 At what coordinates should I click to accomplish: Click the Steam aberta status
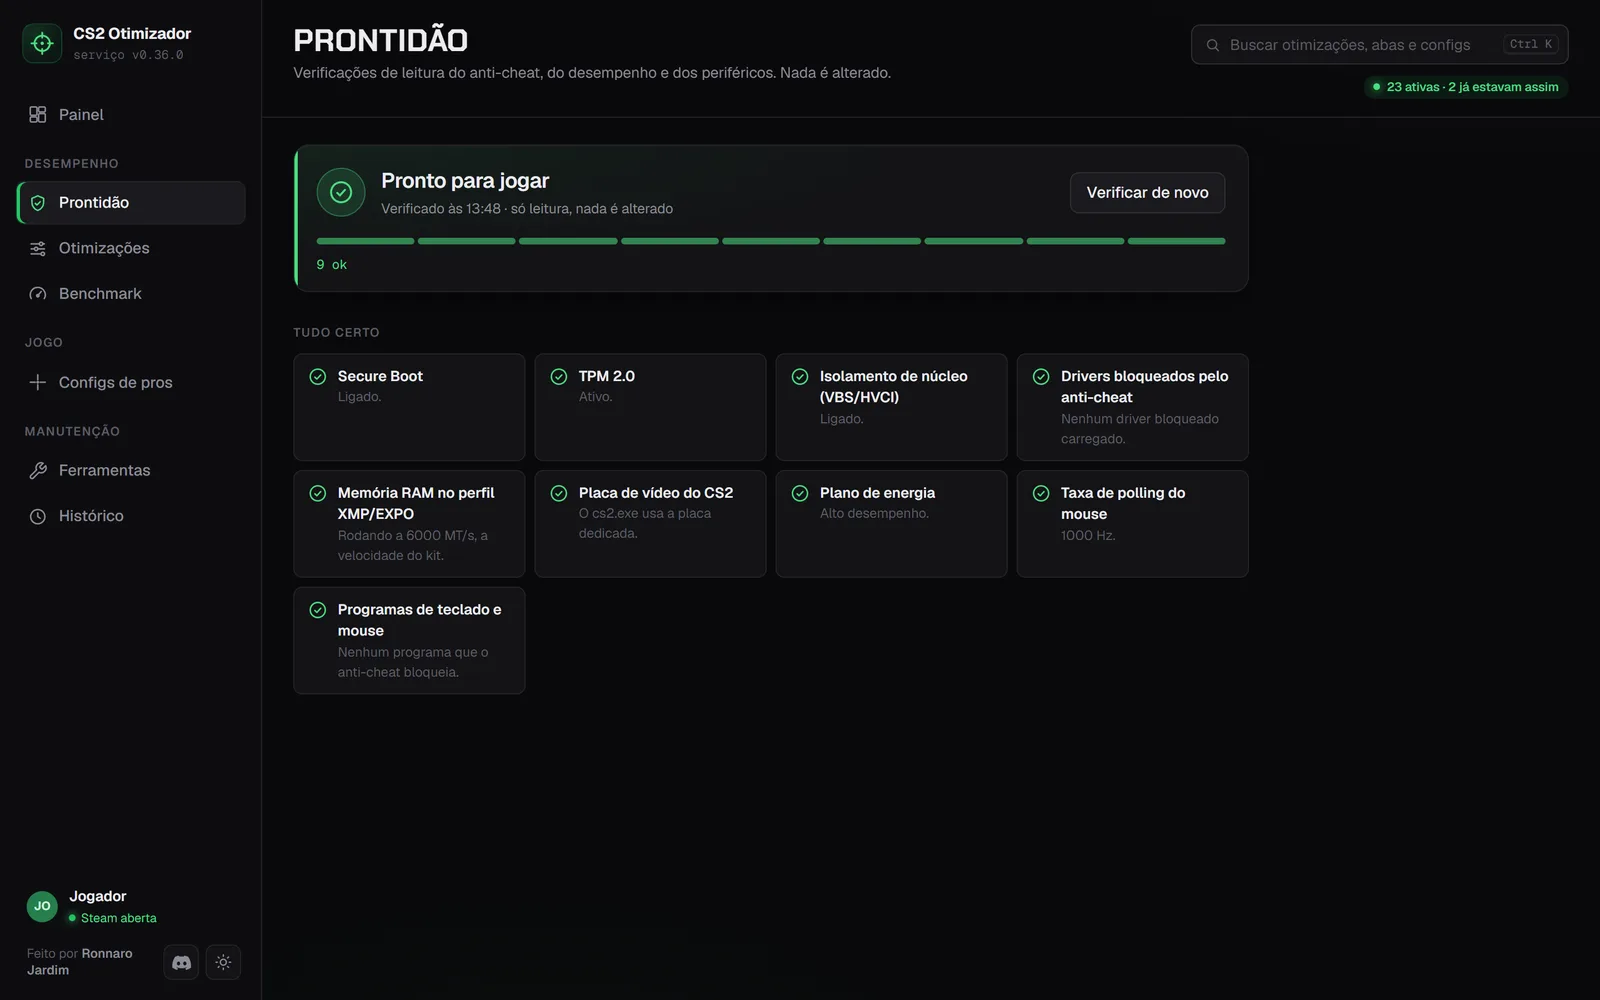pos(112,918)
